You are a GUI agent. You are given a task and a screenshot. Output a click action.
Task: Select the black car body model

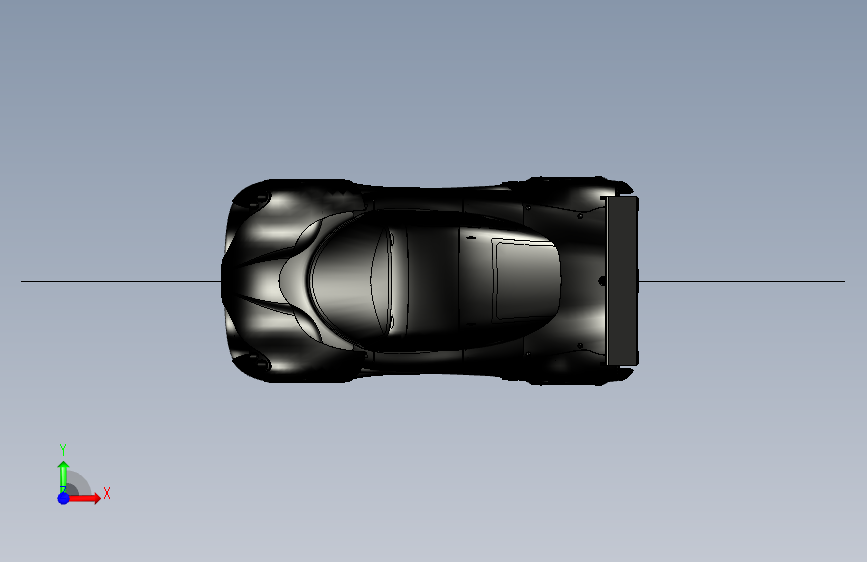point(430,281)
